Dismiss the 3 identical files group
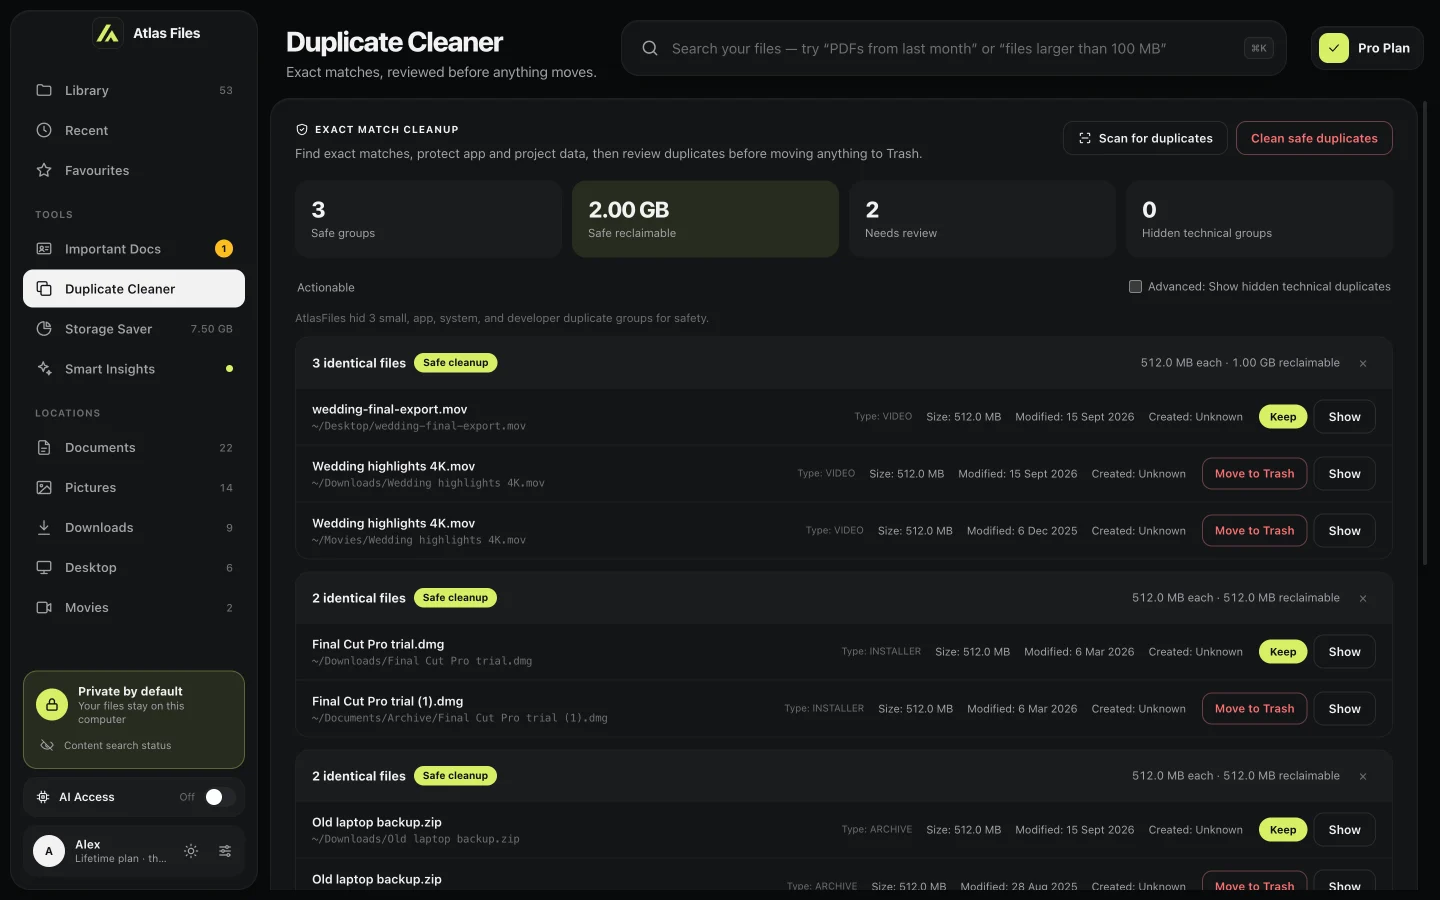This screenshot has height=900, width=1440. [1363, 363]
